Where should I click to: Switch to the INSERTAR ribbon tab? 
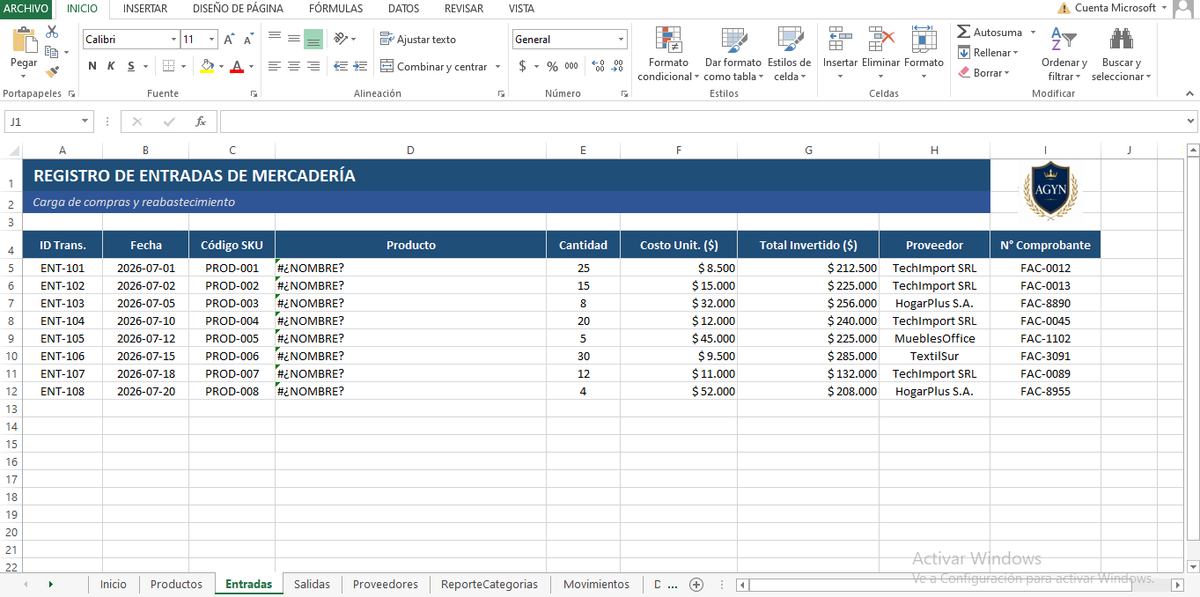click(144, 8)
